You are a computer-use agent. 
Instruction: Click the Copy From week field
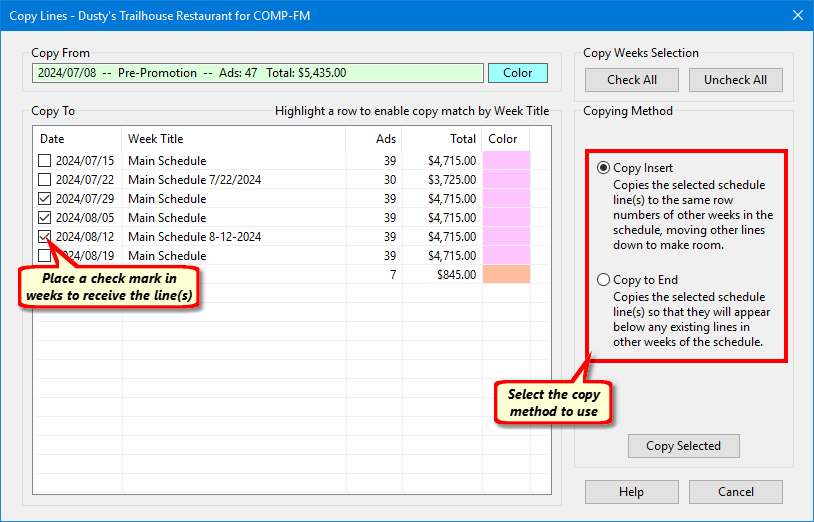(x=258, y=73)
